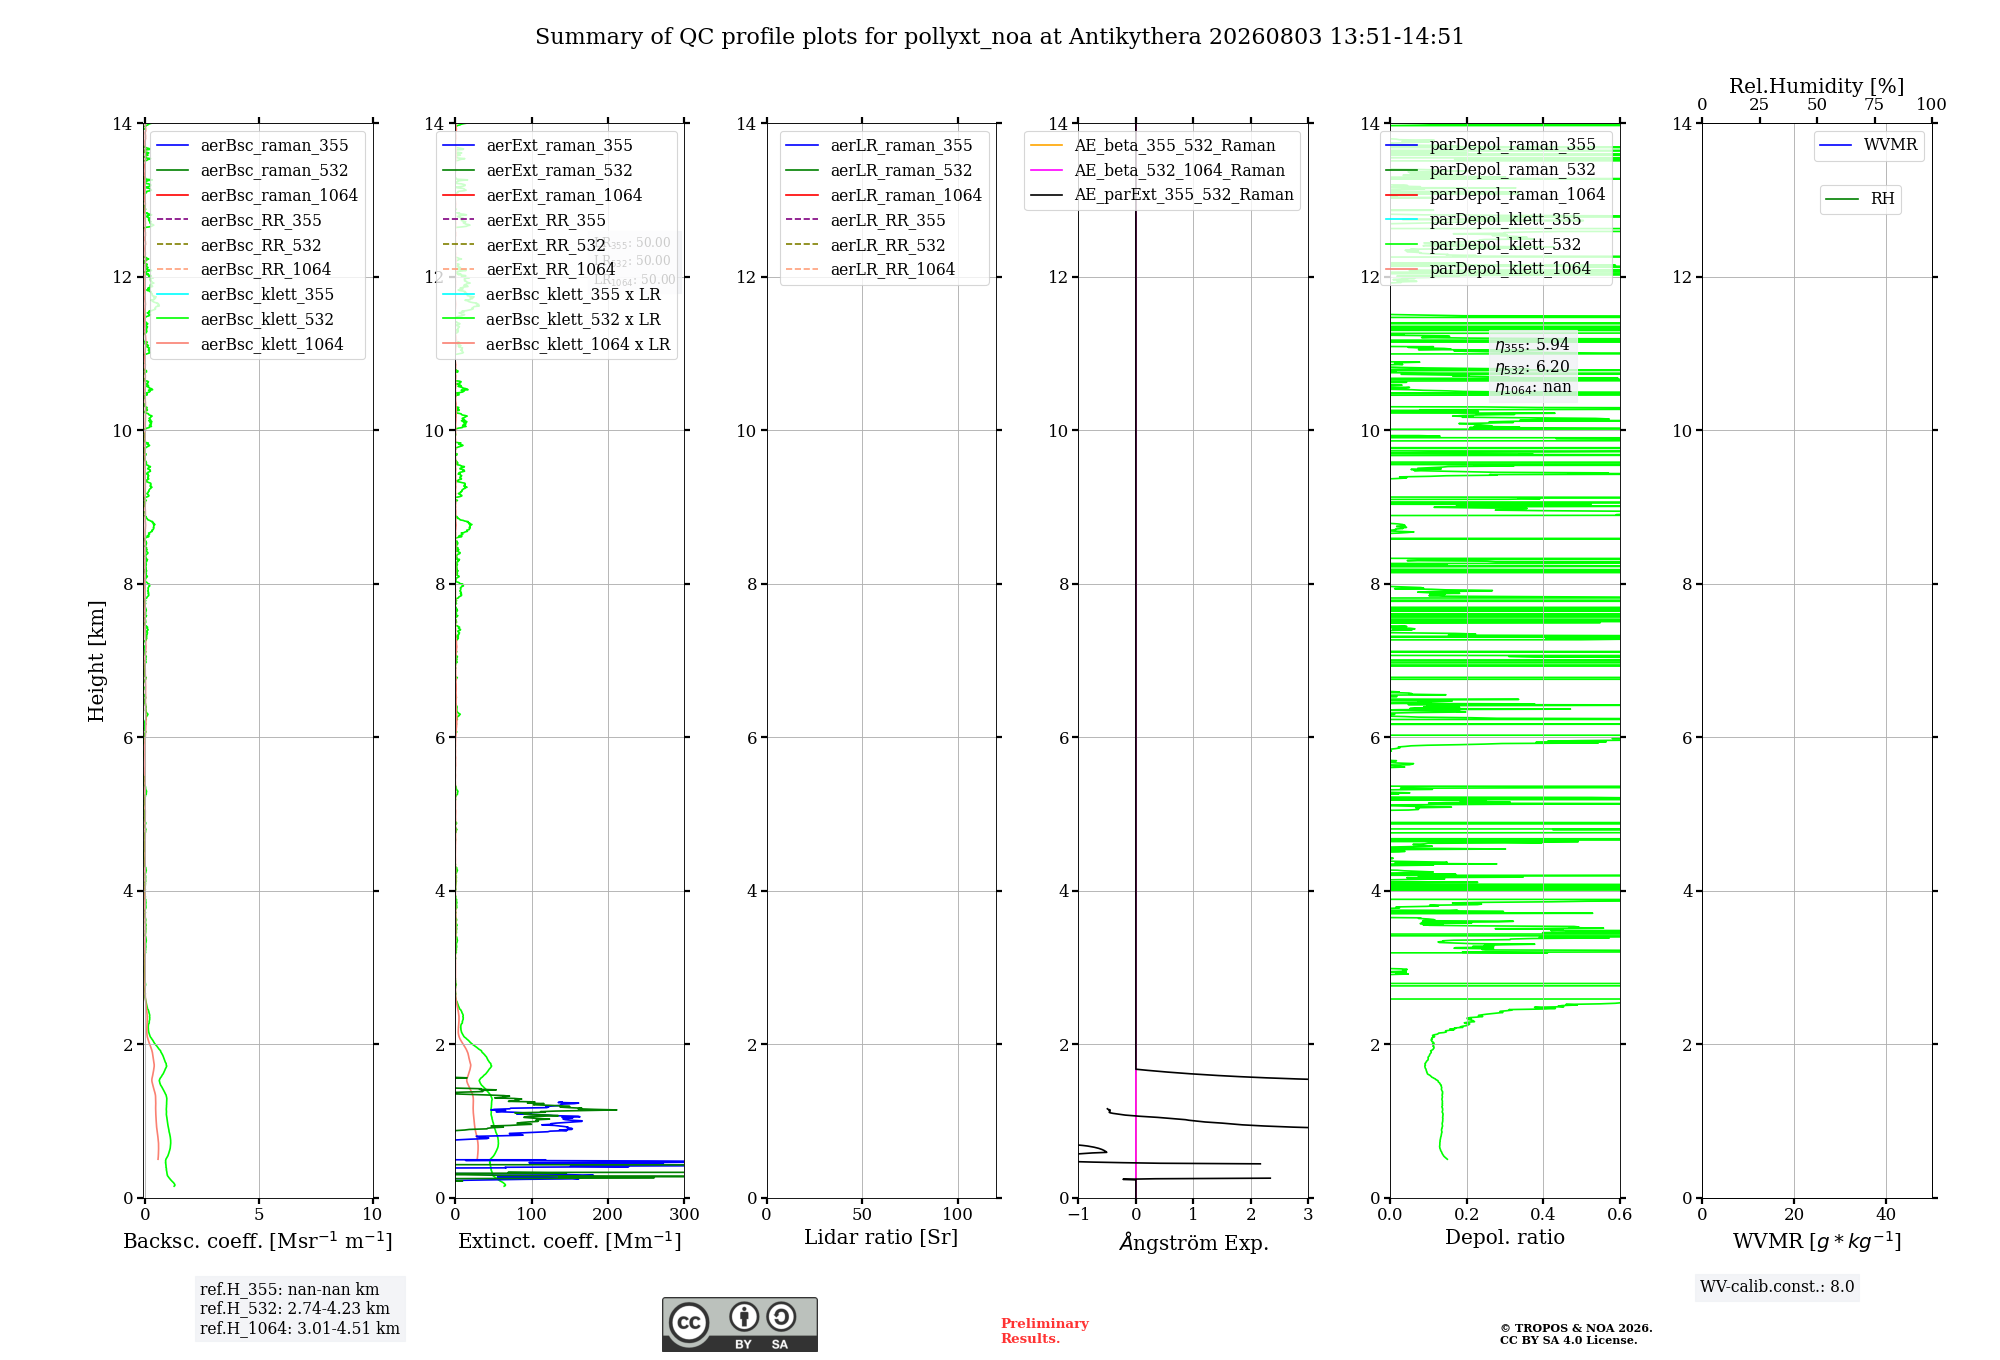Click the η1064: nan annotation
This screenshot has height=1360, width=2000.
pos(1533,388)
